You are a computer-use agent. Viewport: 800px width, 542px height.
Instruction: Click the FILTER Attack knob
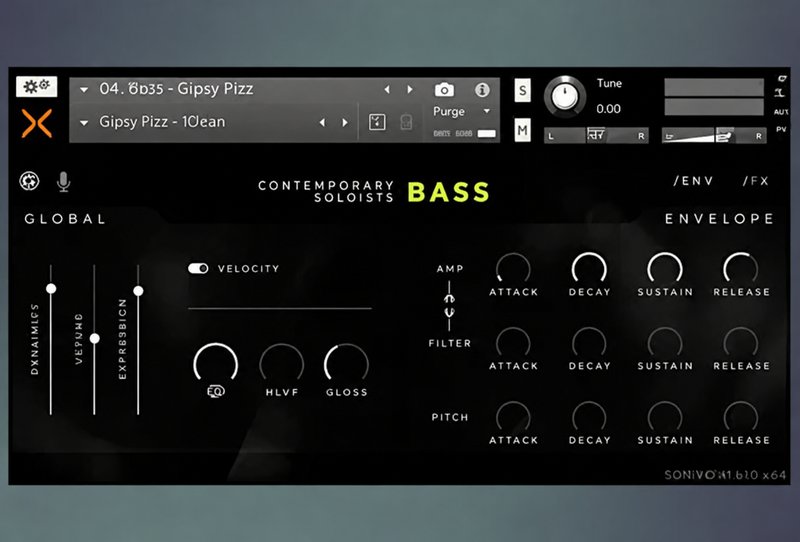pyautogui.click(x=513, y=343)
